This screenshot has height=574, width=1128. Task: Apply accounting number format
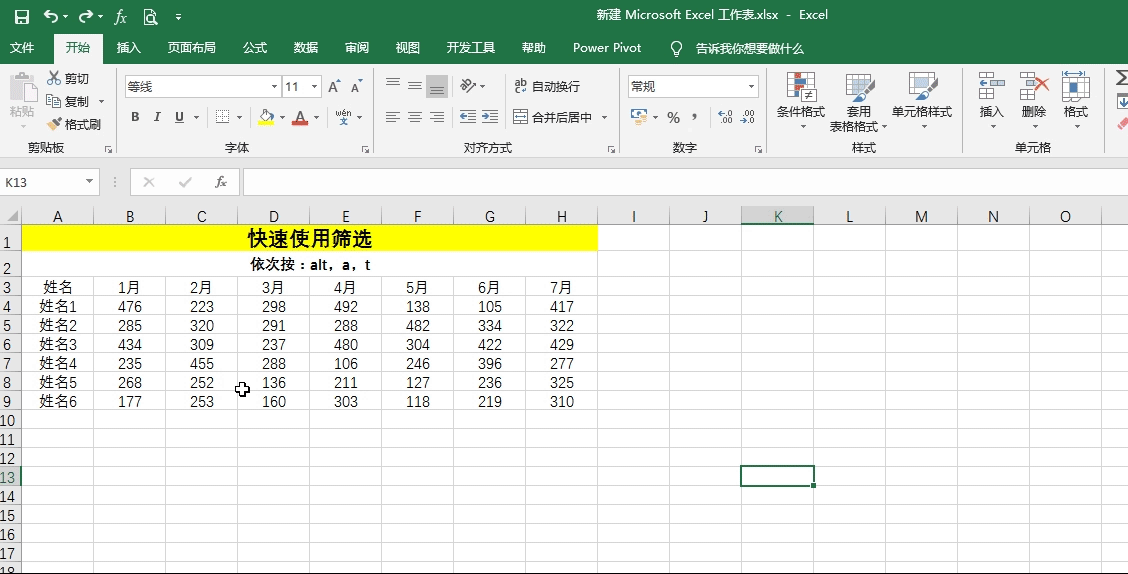click(638, 117)
